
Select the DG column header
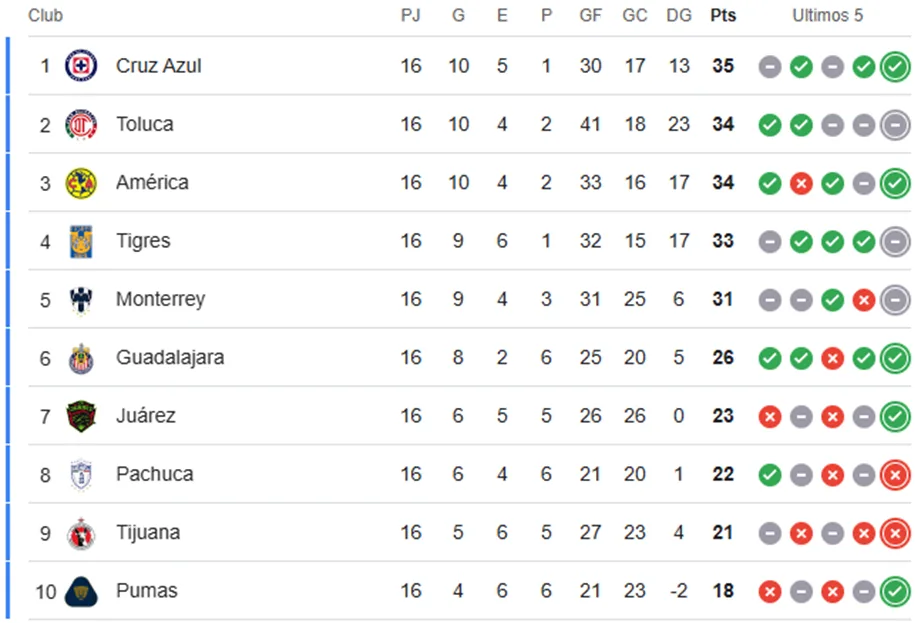click(x=679, y=16)
